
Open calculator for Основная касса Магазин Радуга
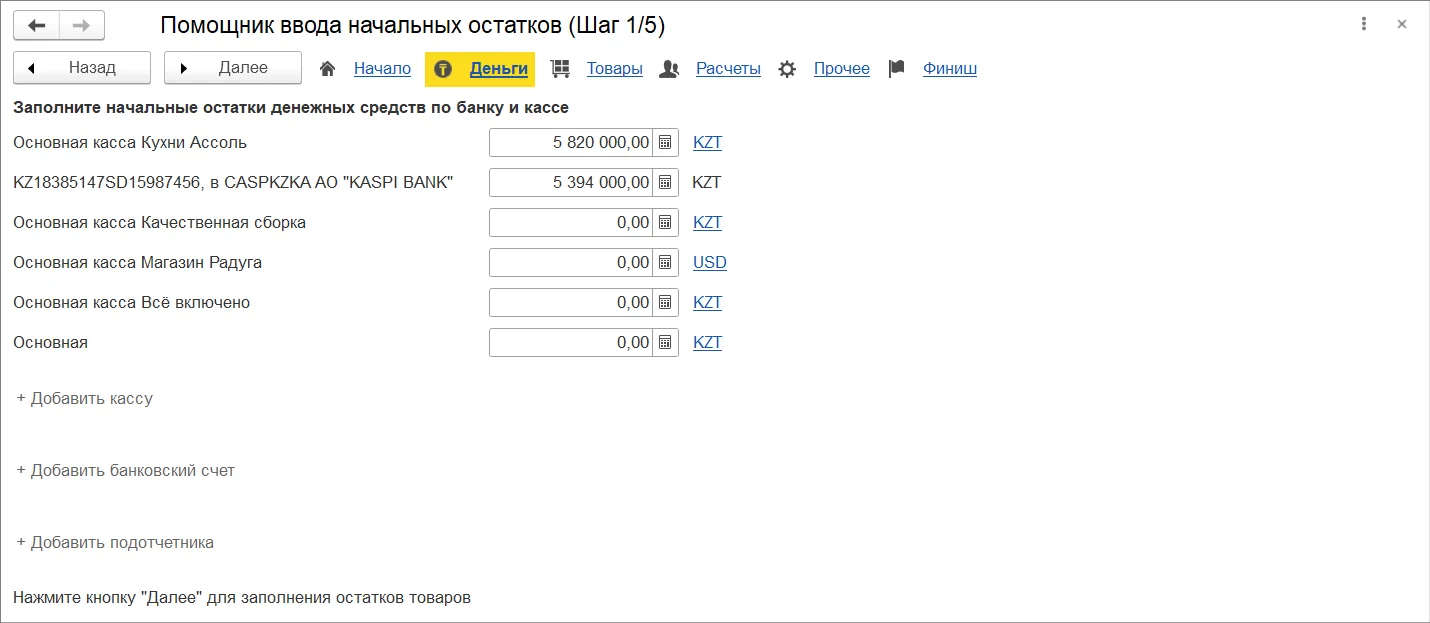pyautogui.click(x=665, y=263)
